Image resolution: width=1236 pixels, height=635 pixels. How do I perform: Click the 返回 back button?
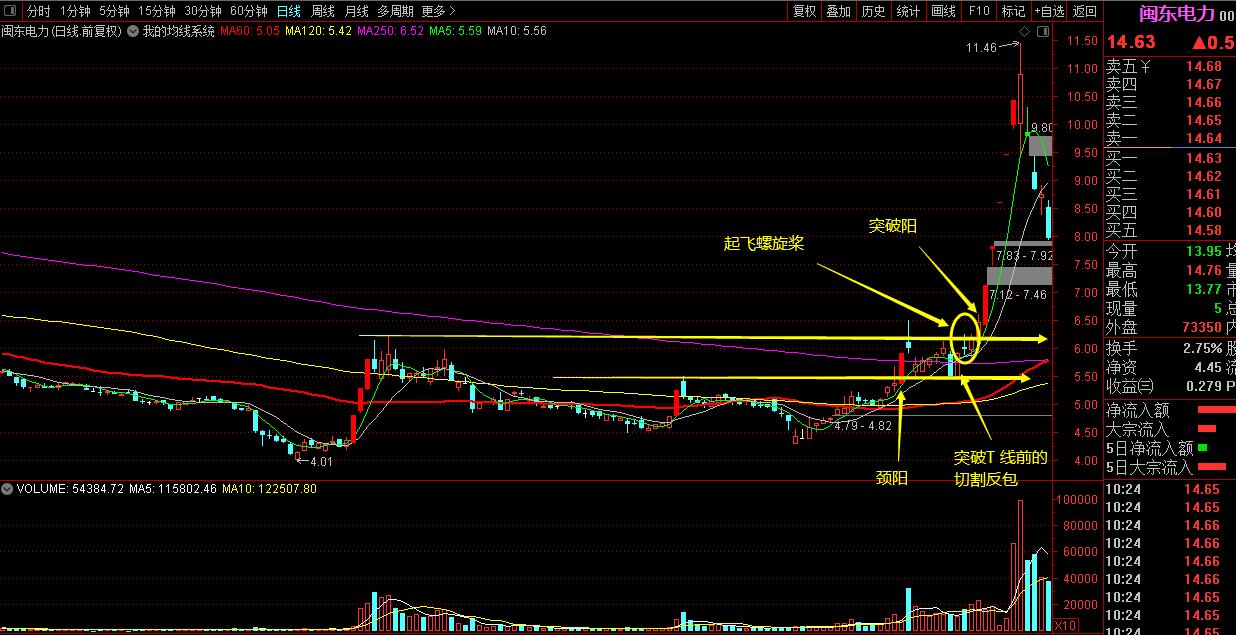tap(1084, 12)
